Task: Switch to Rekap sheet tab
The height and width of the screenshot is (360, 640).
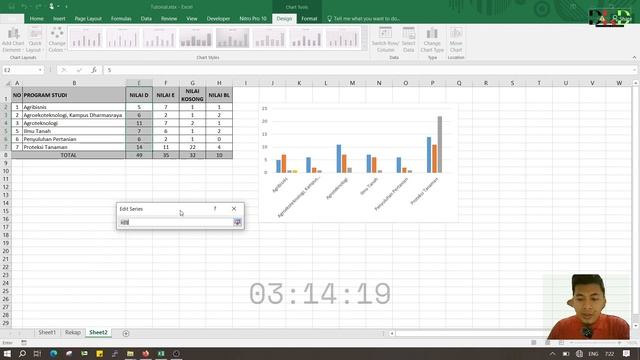Action: point(73,333)
